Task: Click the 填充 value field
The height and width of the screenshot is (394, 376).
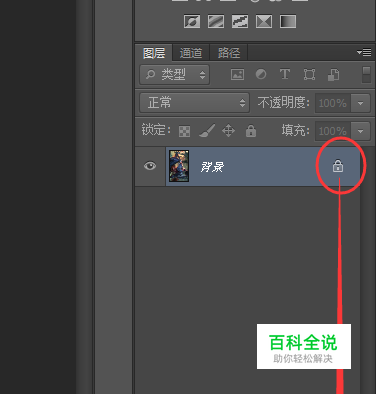Action: click(333, 131)
